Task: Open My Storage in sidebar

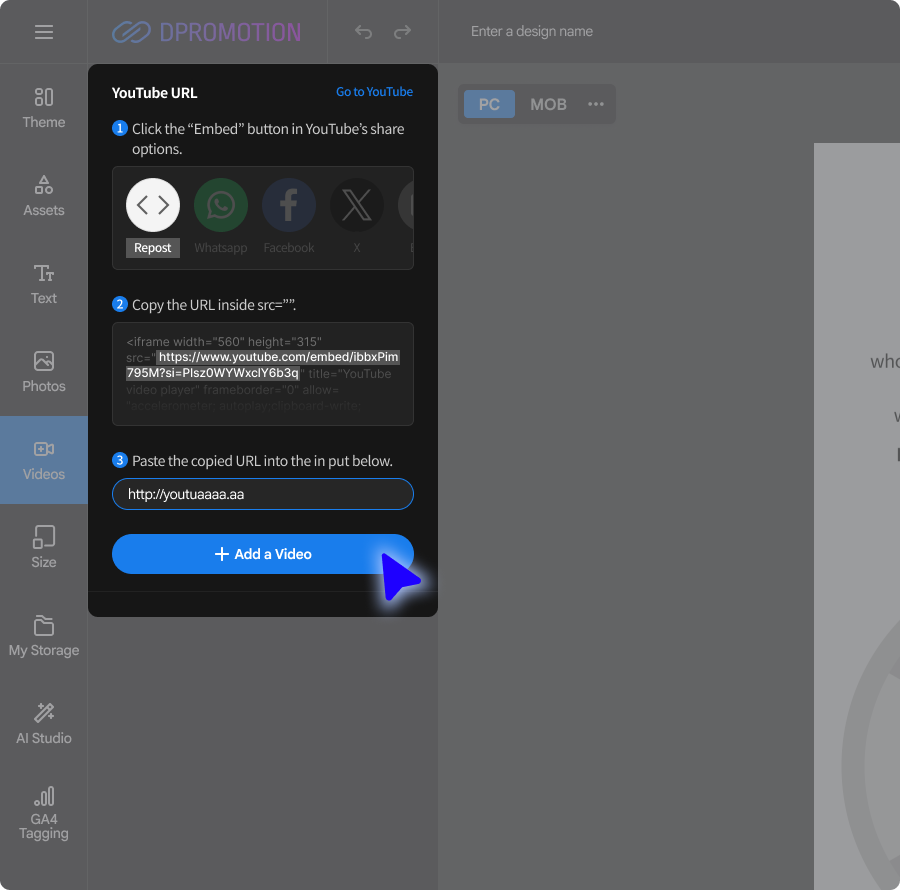Action: 44,636
